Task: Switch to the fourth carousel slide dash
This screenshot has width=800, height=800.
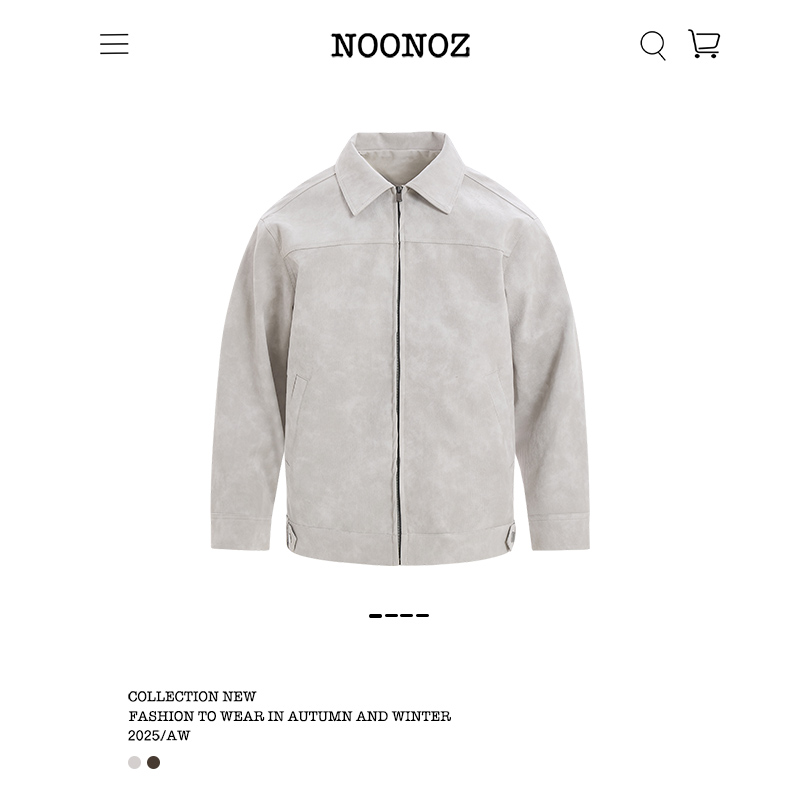Action: [422, 616]
